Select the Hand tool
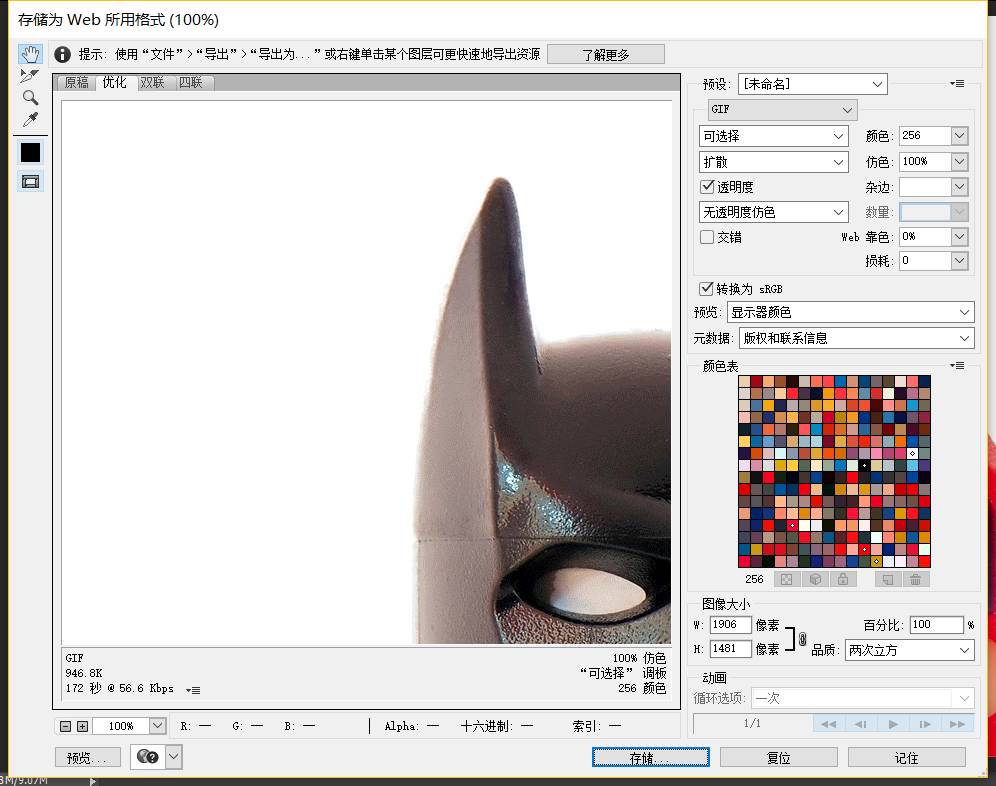Image resolution: width=996 pixels, height=786 pixels. coord(31,54)
